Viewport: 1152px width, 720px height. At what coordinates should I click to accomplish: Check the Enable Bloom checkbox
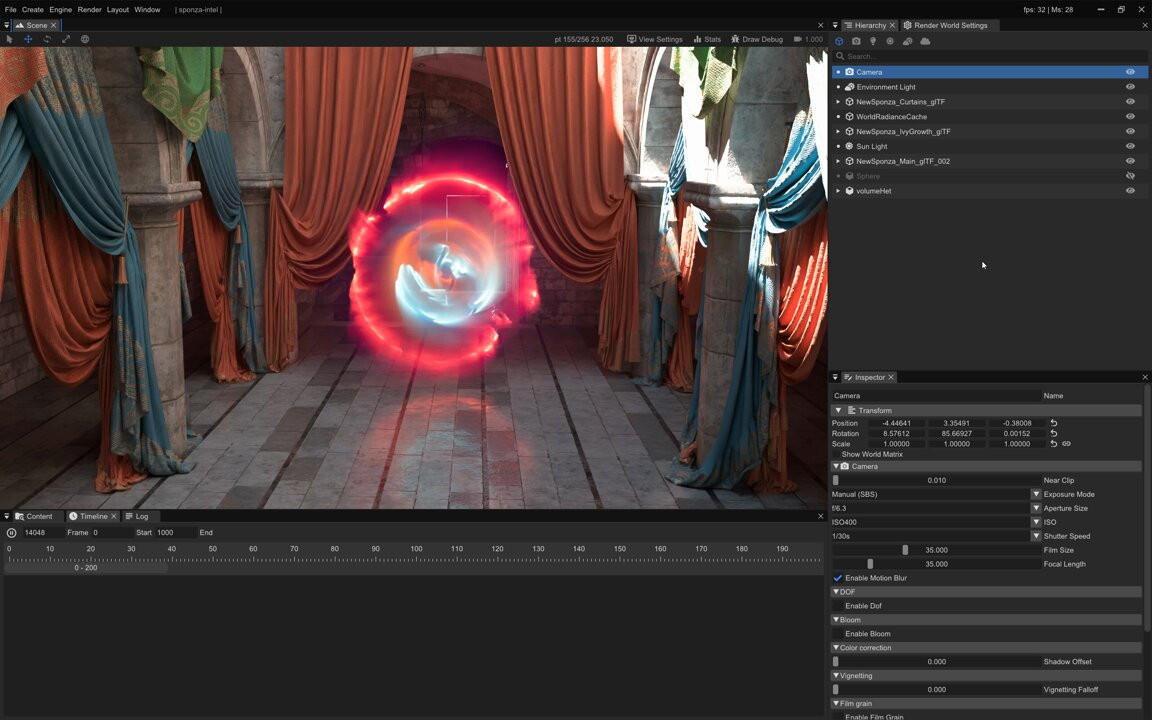coord(838,634)
